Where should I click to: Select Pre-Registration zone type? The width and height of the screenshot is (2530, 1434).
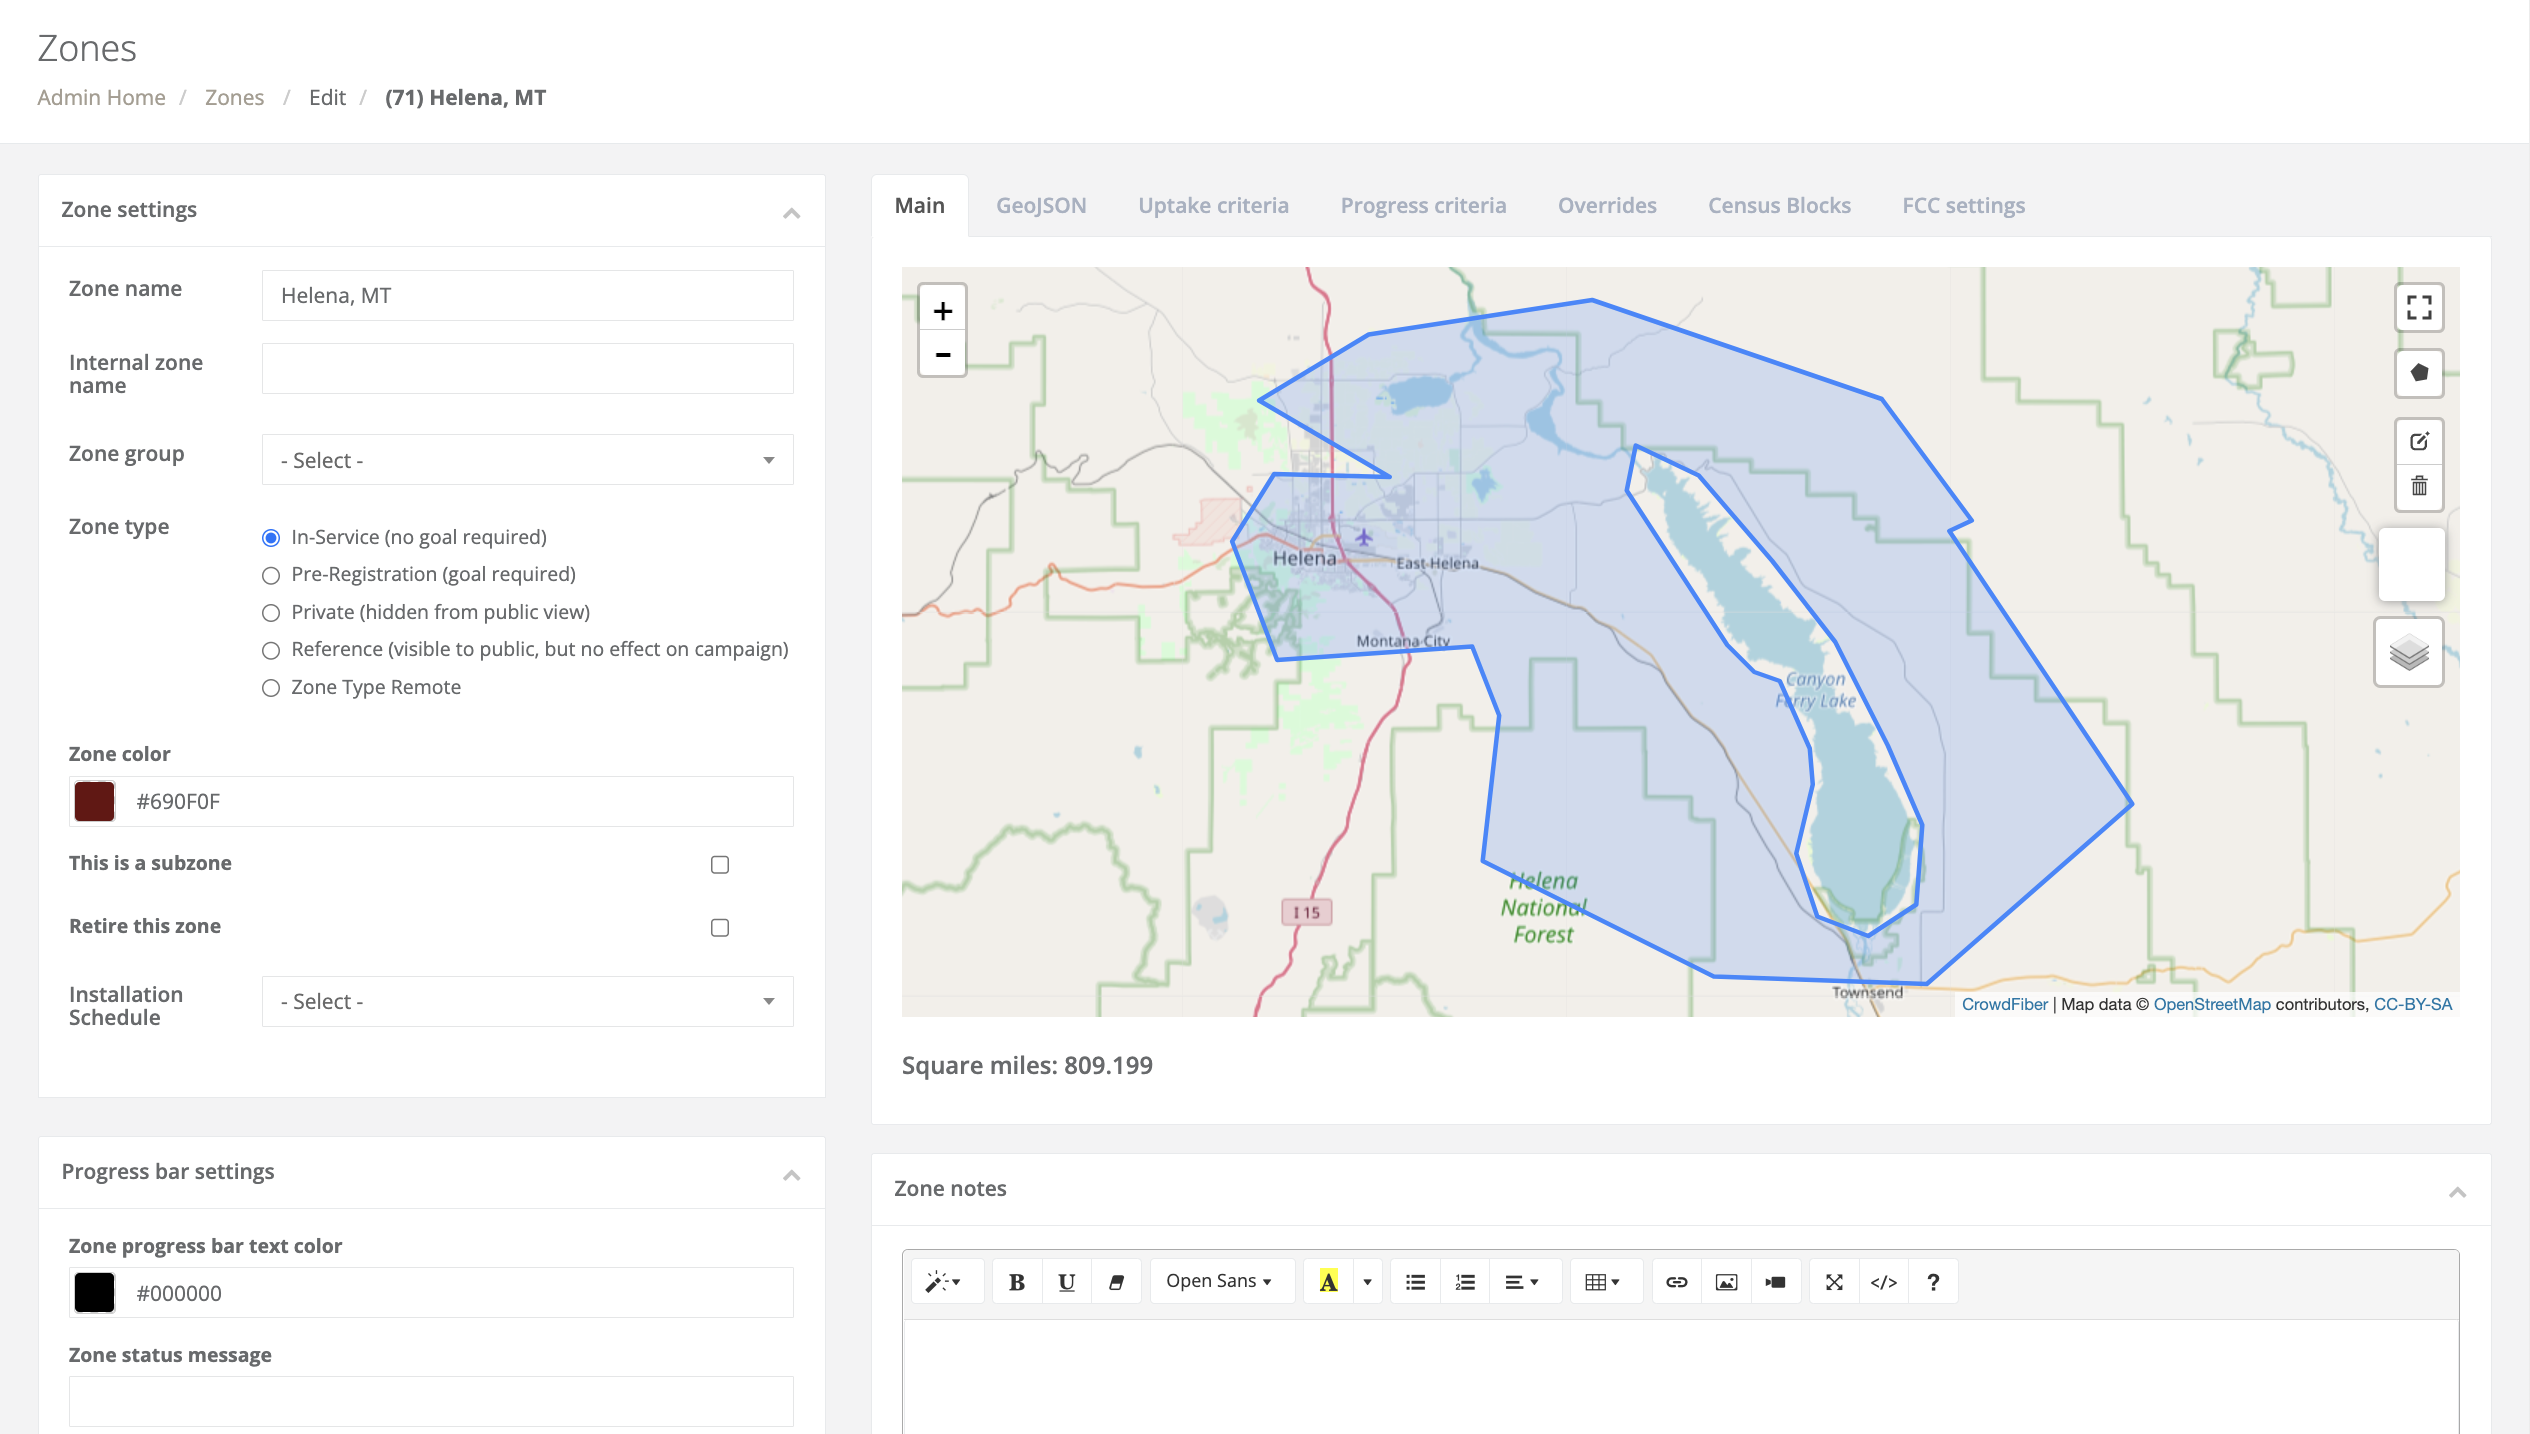[271, 575]
